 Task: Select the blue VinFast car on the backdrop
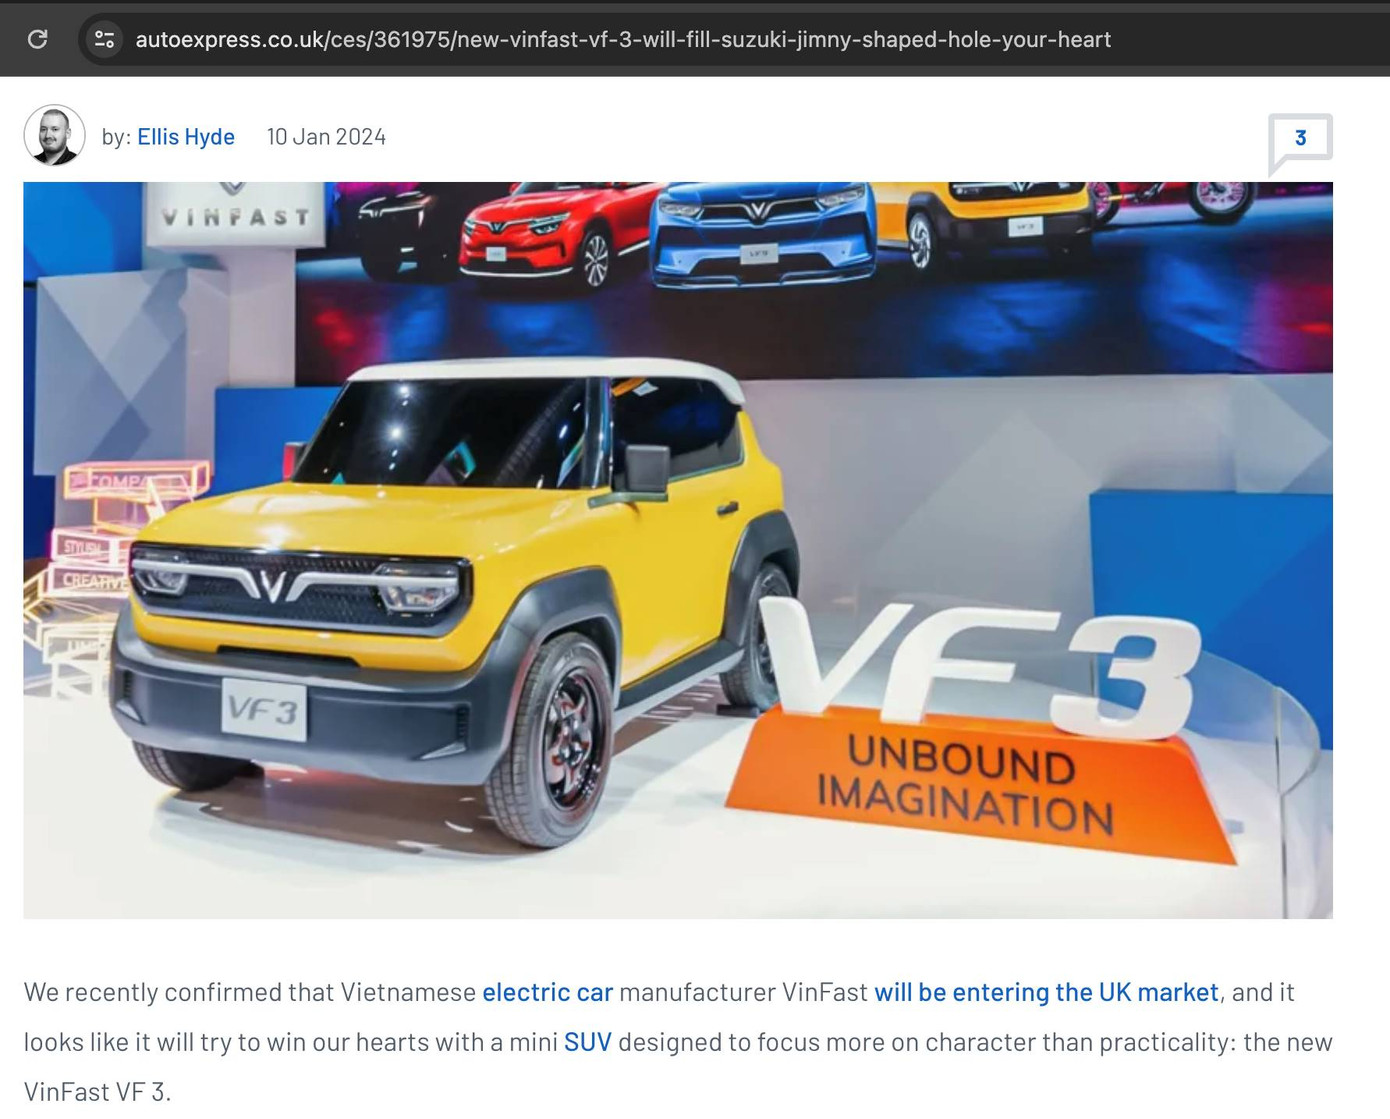point(762,235)
